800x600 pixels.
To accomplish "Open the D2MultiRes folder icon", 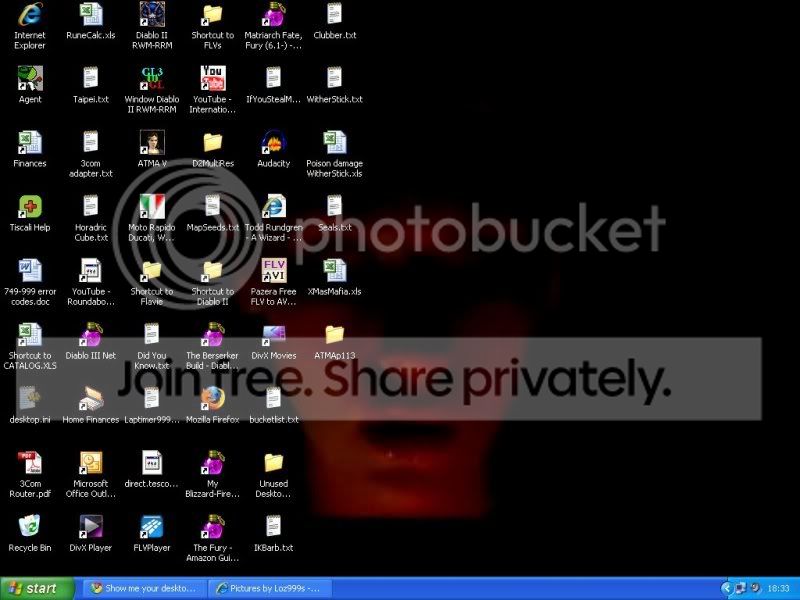I will (212, 143).
